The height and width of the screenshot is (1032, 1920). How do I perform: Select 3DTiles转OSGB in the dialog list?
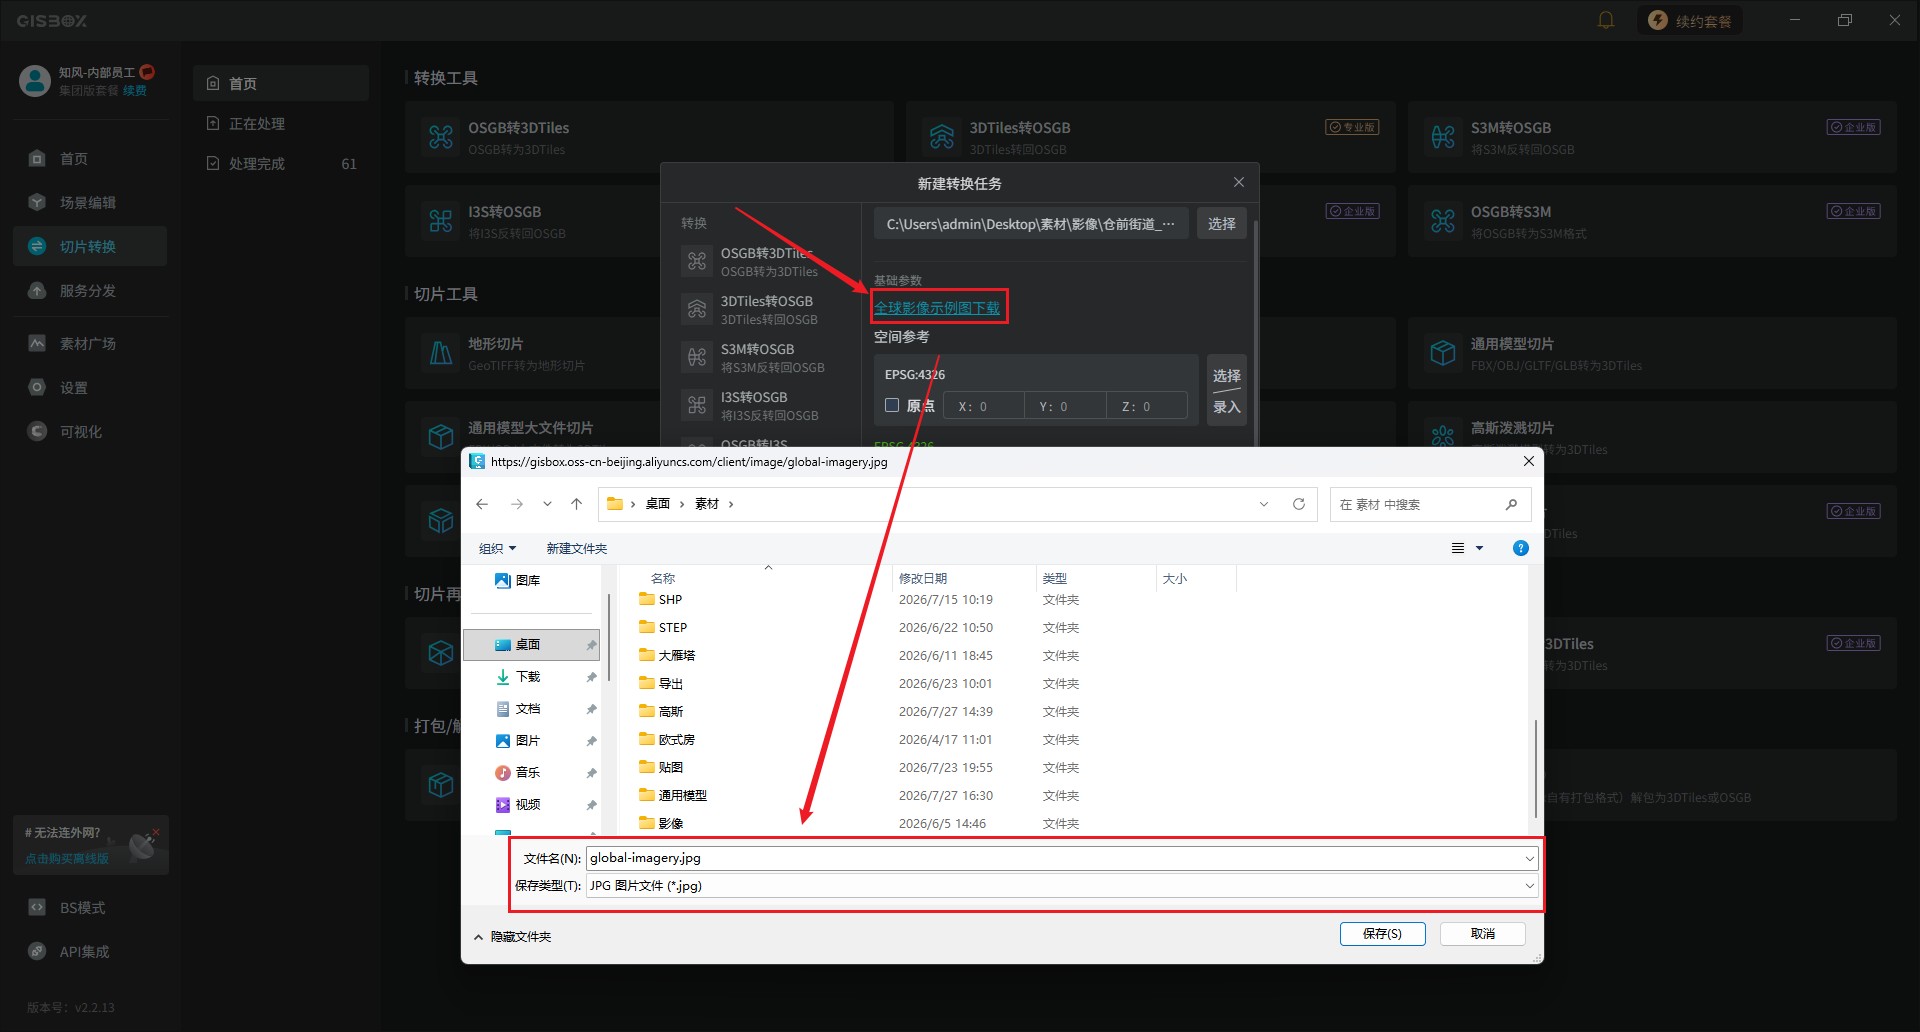click(763, 309)
